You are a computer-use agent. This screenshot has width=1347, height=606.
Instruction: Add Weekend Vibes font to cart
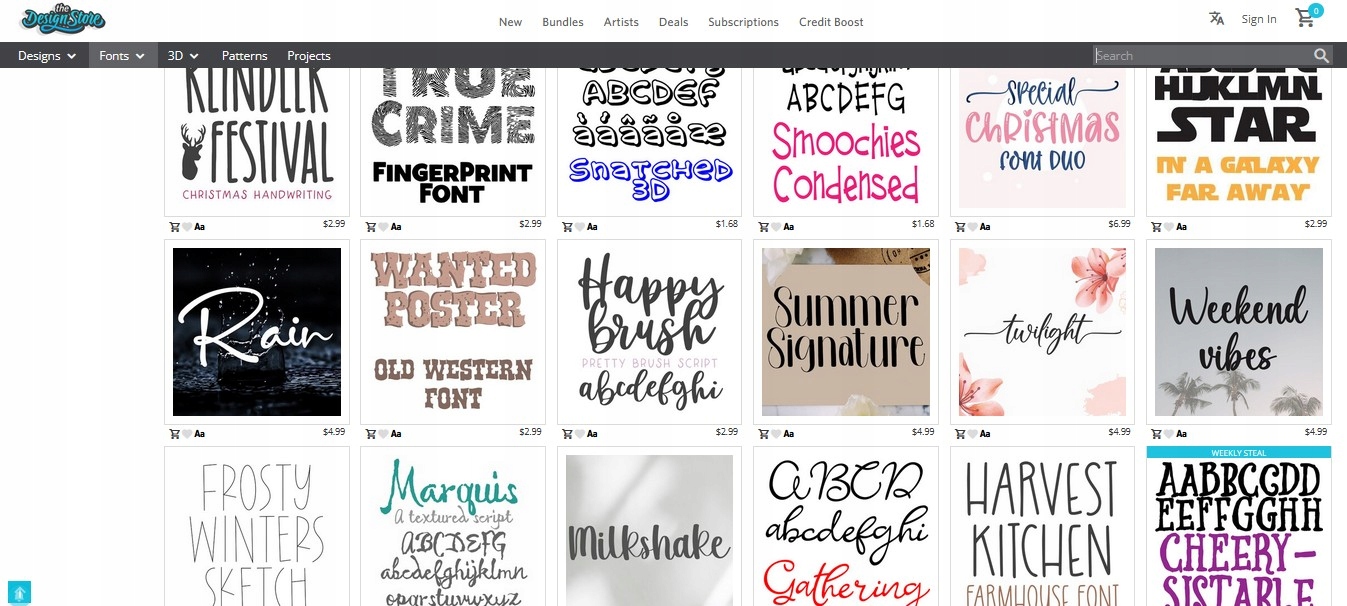click(x=1156, y=434)
